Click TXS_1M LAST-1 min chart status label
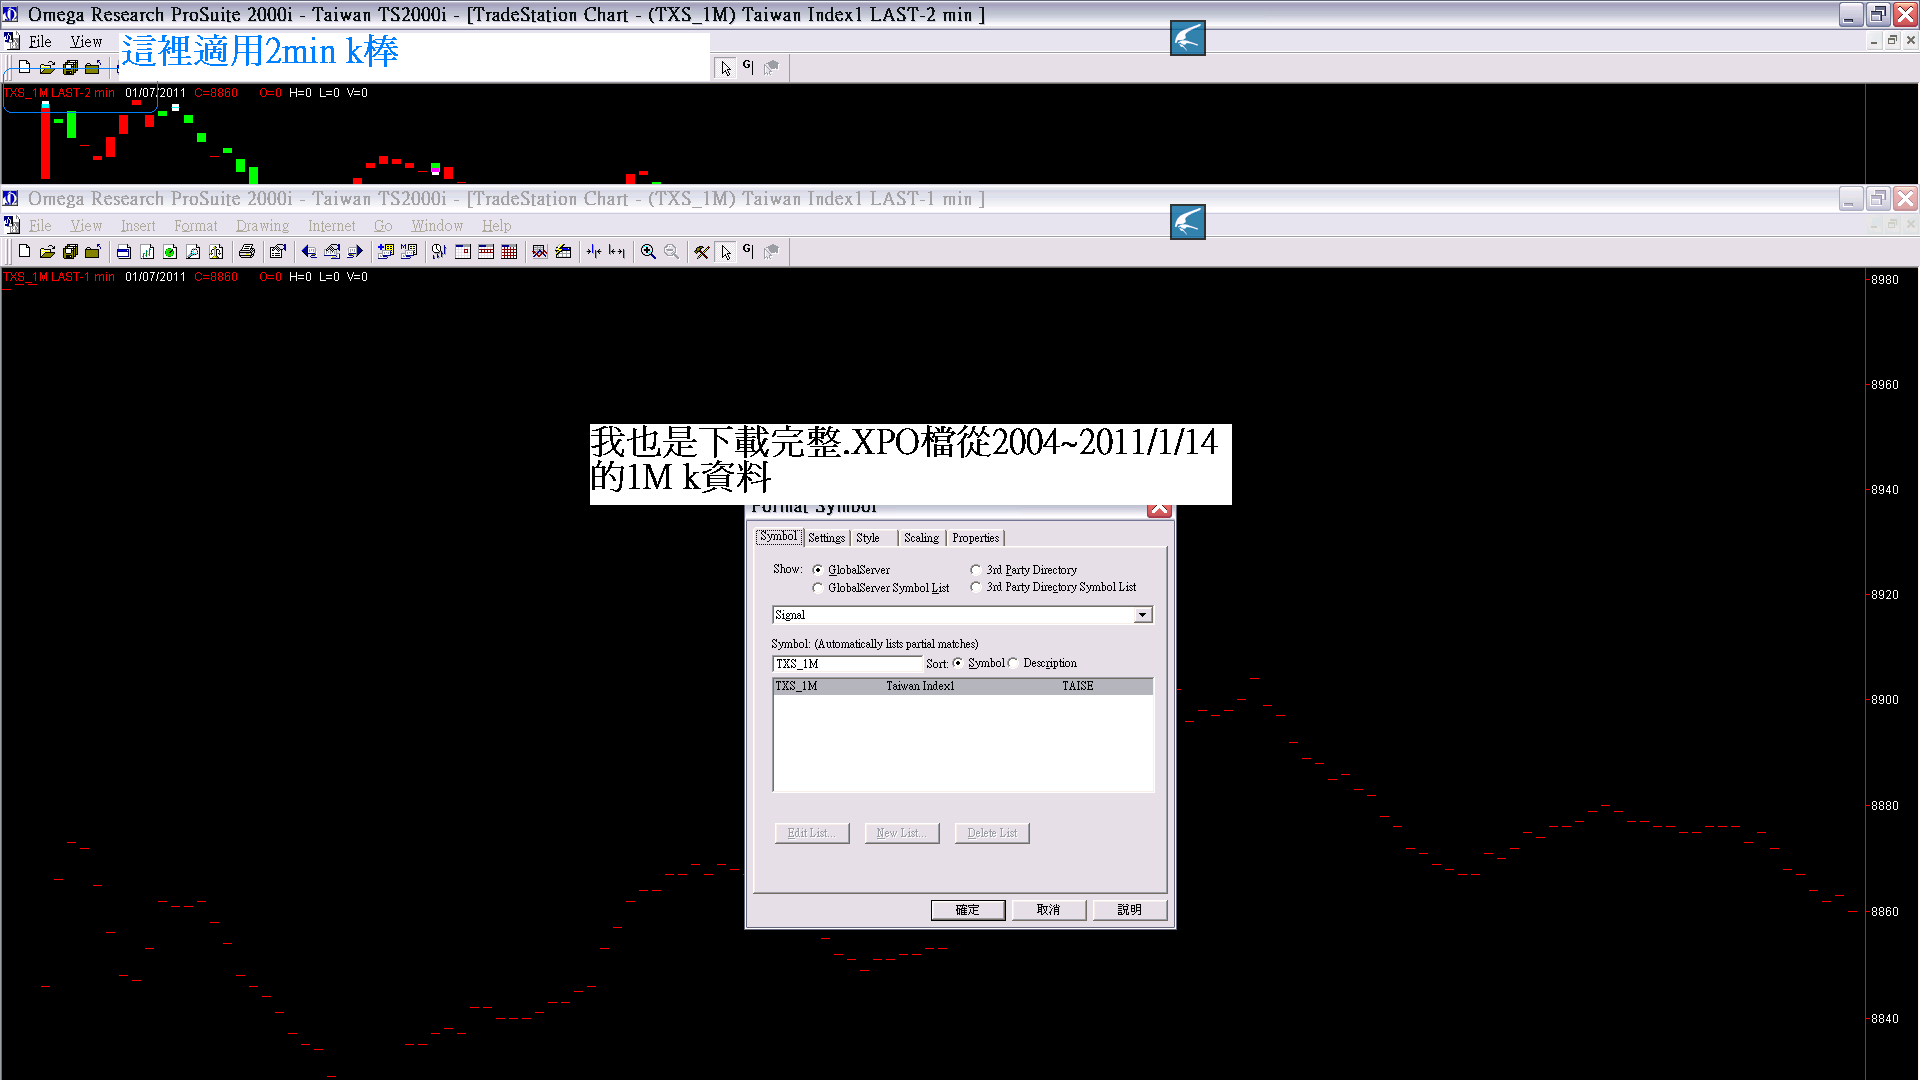 click(x=59, y=277)
